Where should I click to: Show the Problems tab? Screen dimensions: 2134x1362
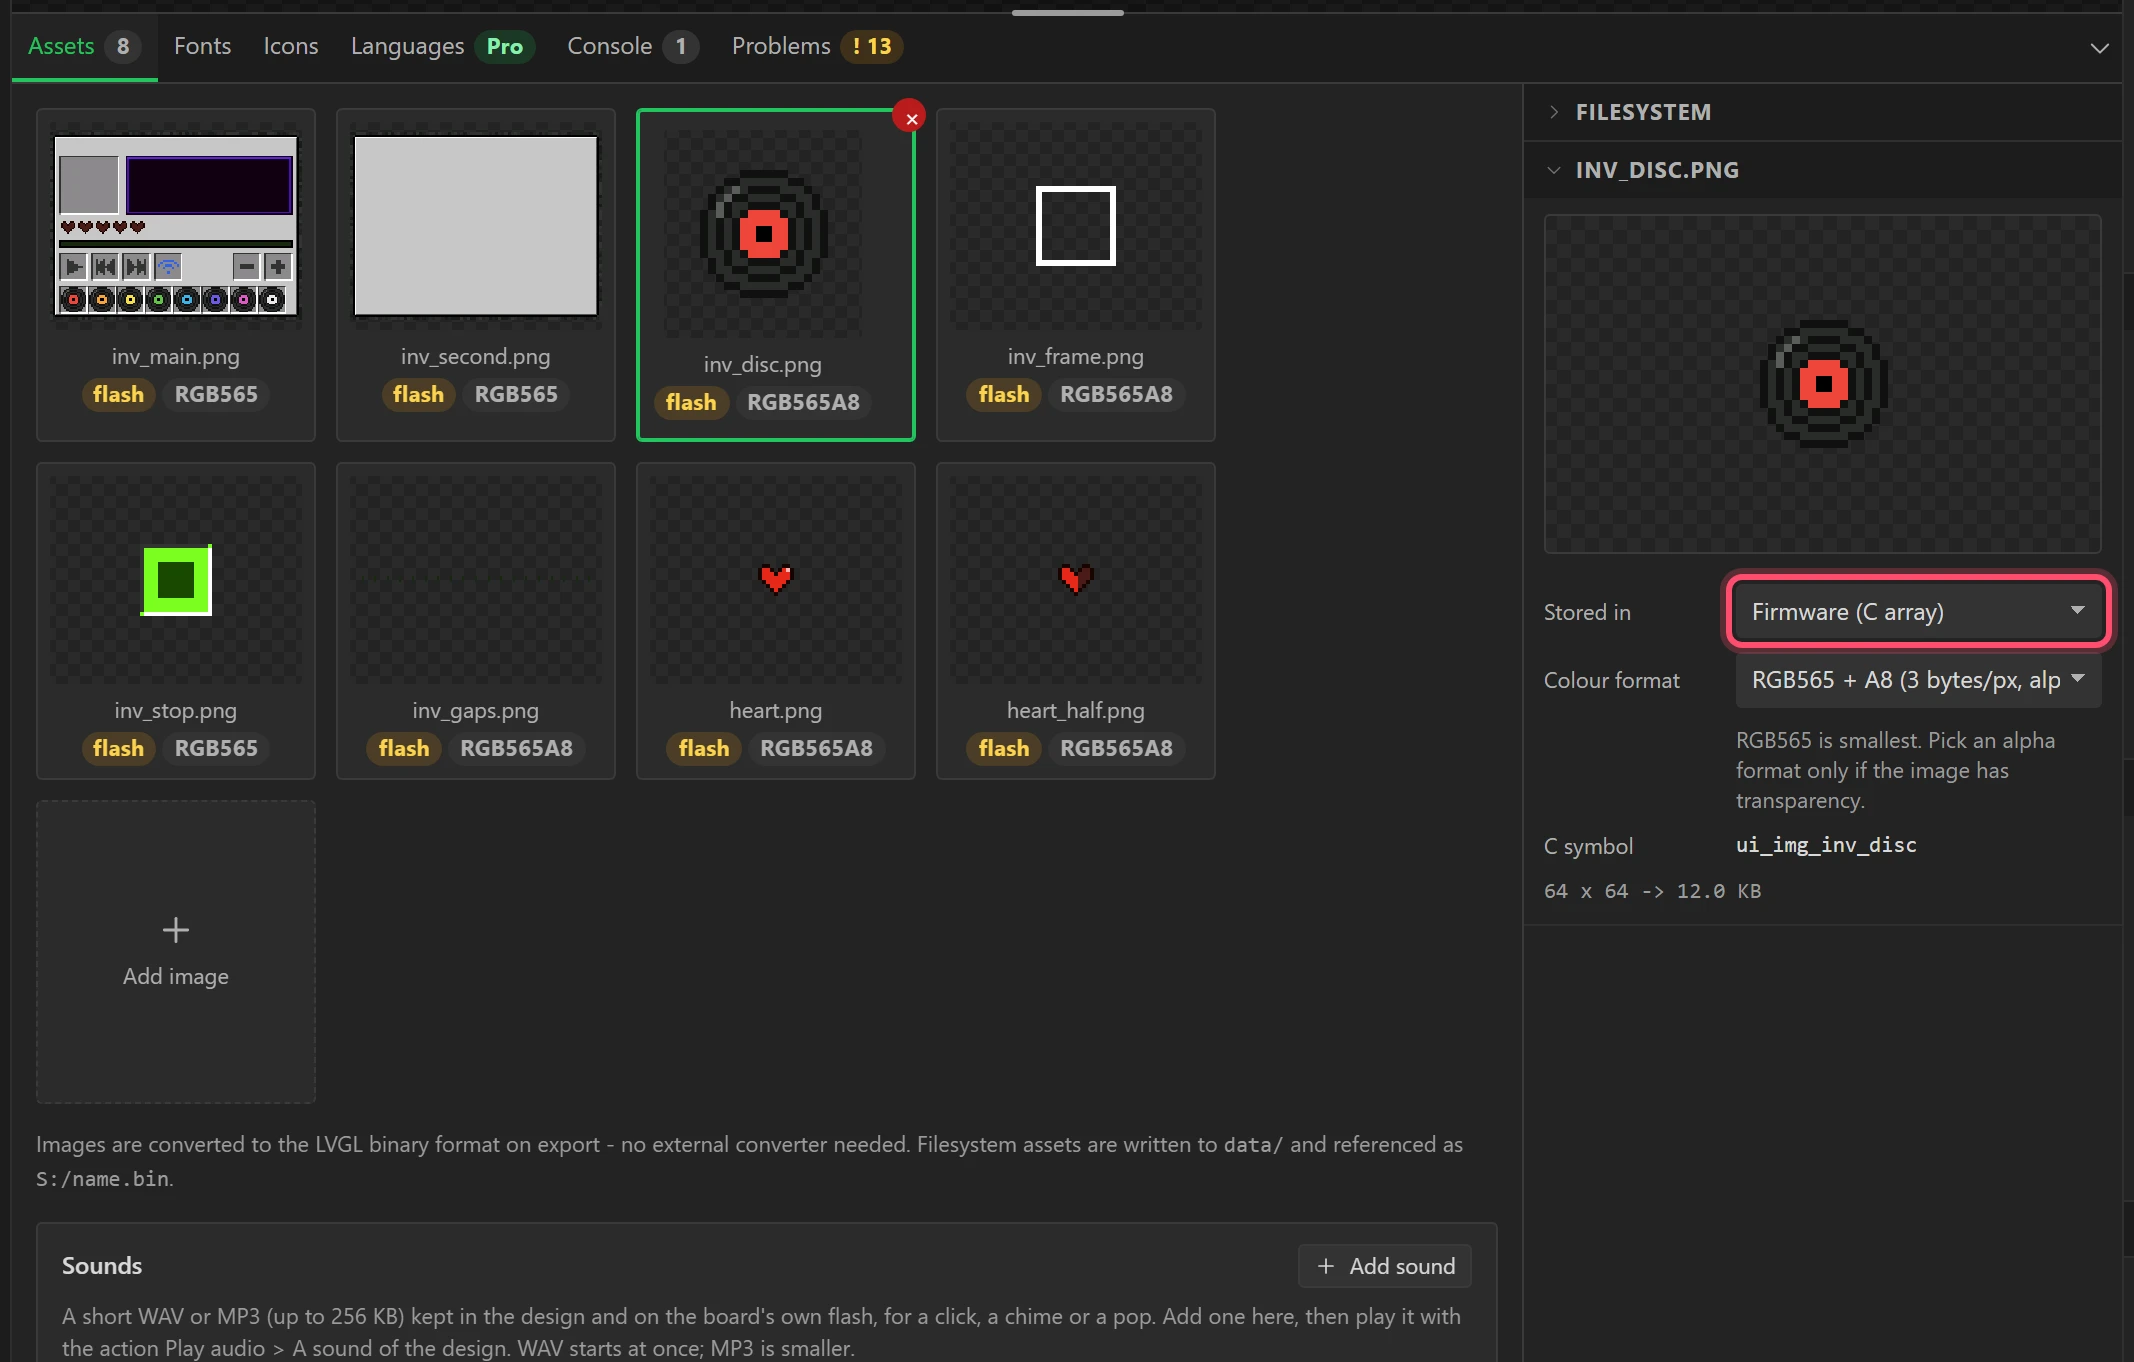pos(816,46)
